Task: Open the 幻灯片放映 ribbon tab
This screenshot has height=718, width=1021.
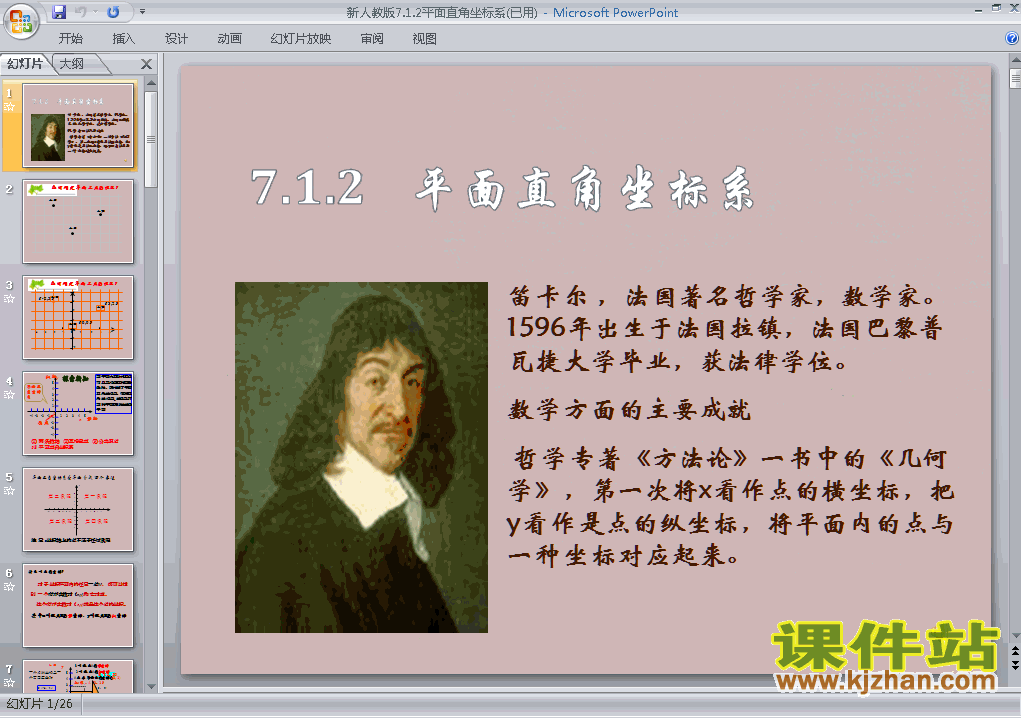Action: [300, 39]
